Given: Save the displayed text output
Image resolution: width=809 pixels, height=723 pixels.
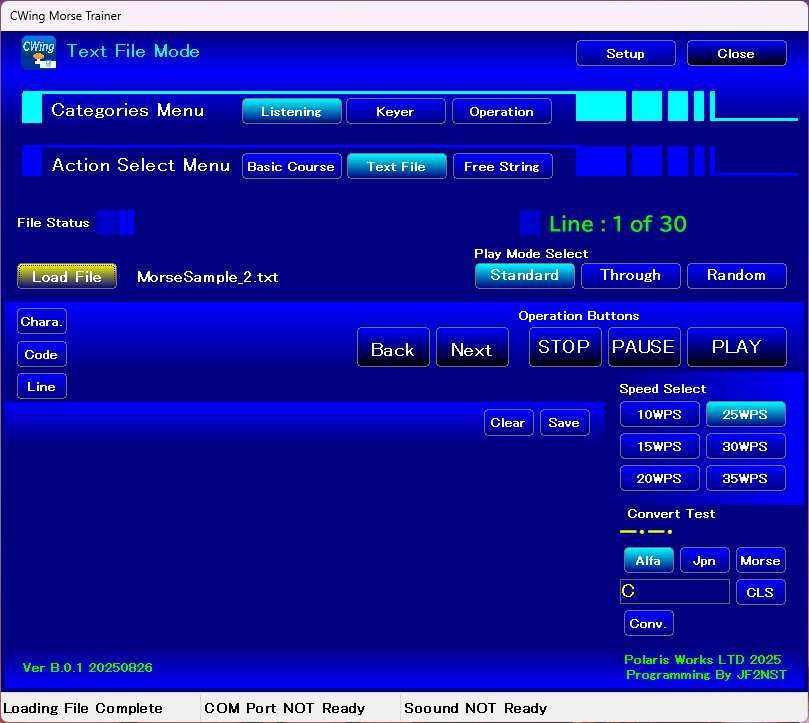Looking at the screenshot, I should click(564, 423).
